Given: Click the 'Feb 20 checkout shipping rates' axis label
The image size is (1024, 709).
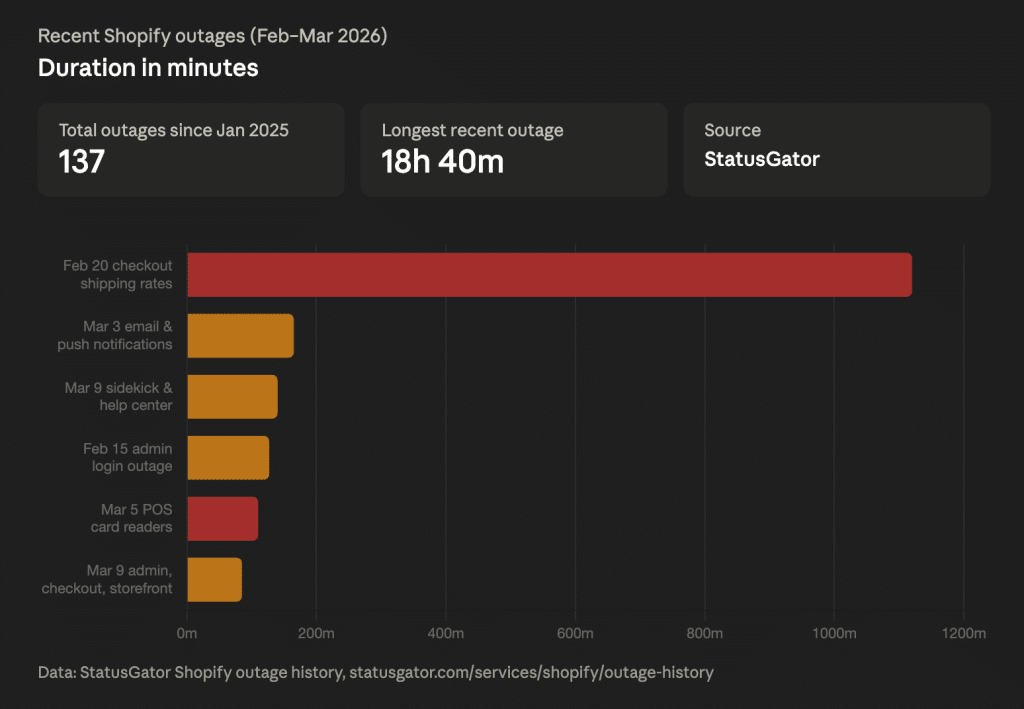Looking at the screenshot, I should 118,275.
